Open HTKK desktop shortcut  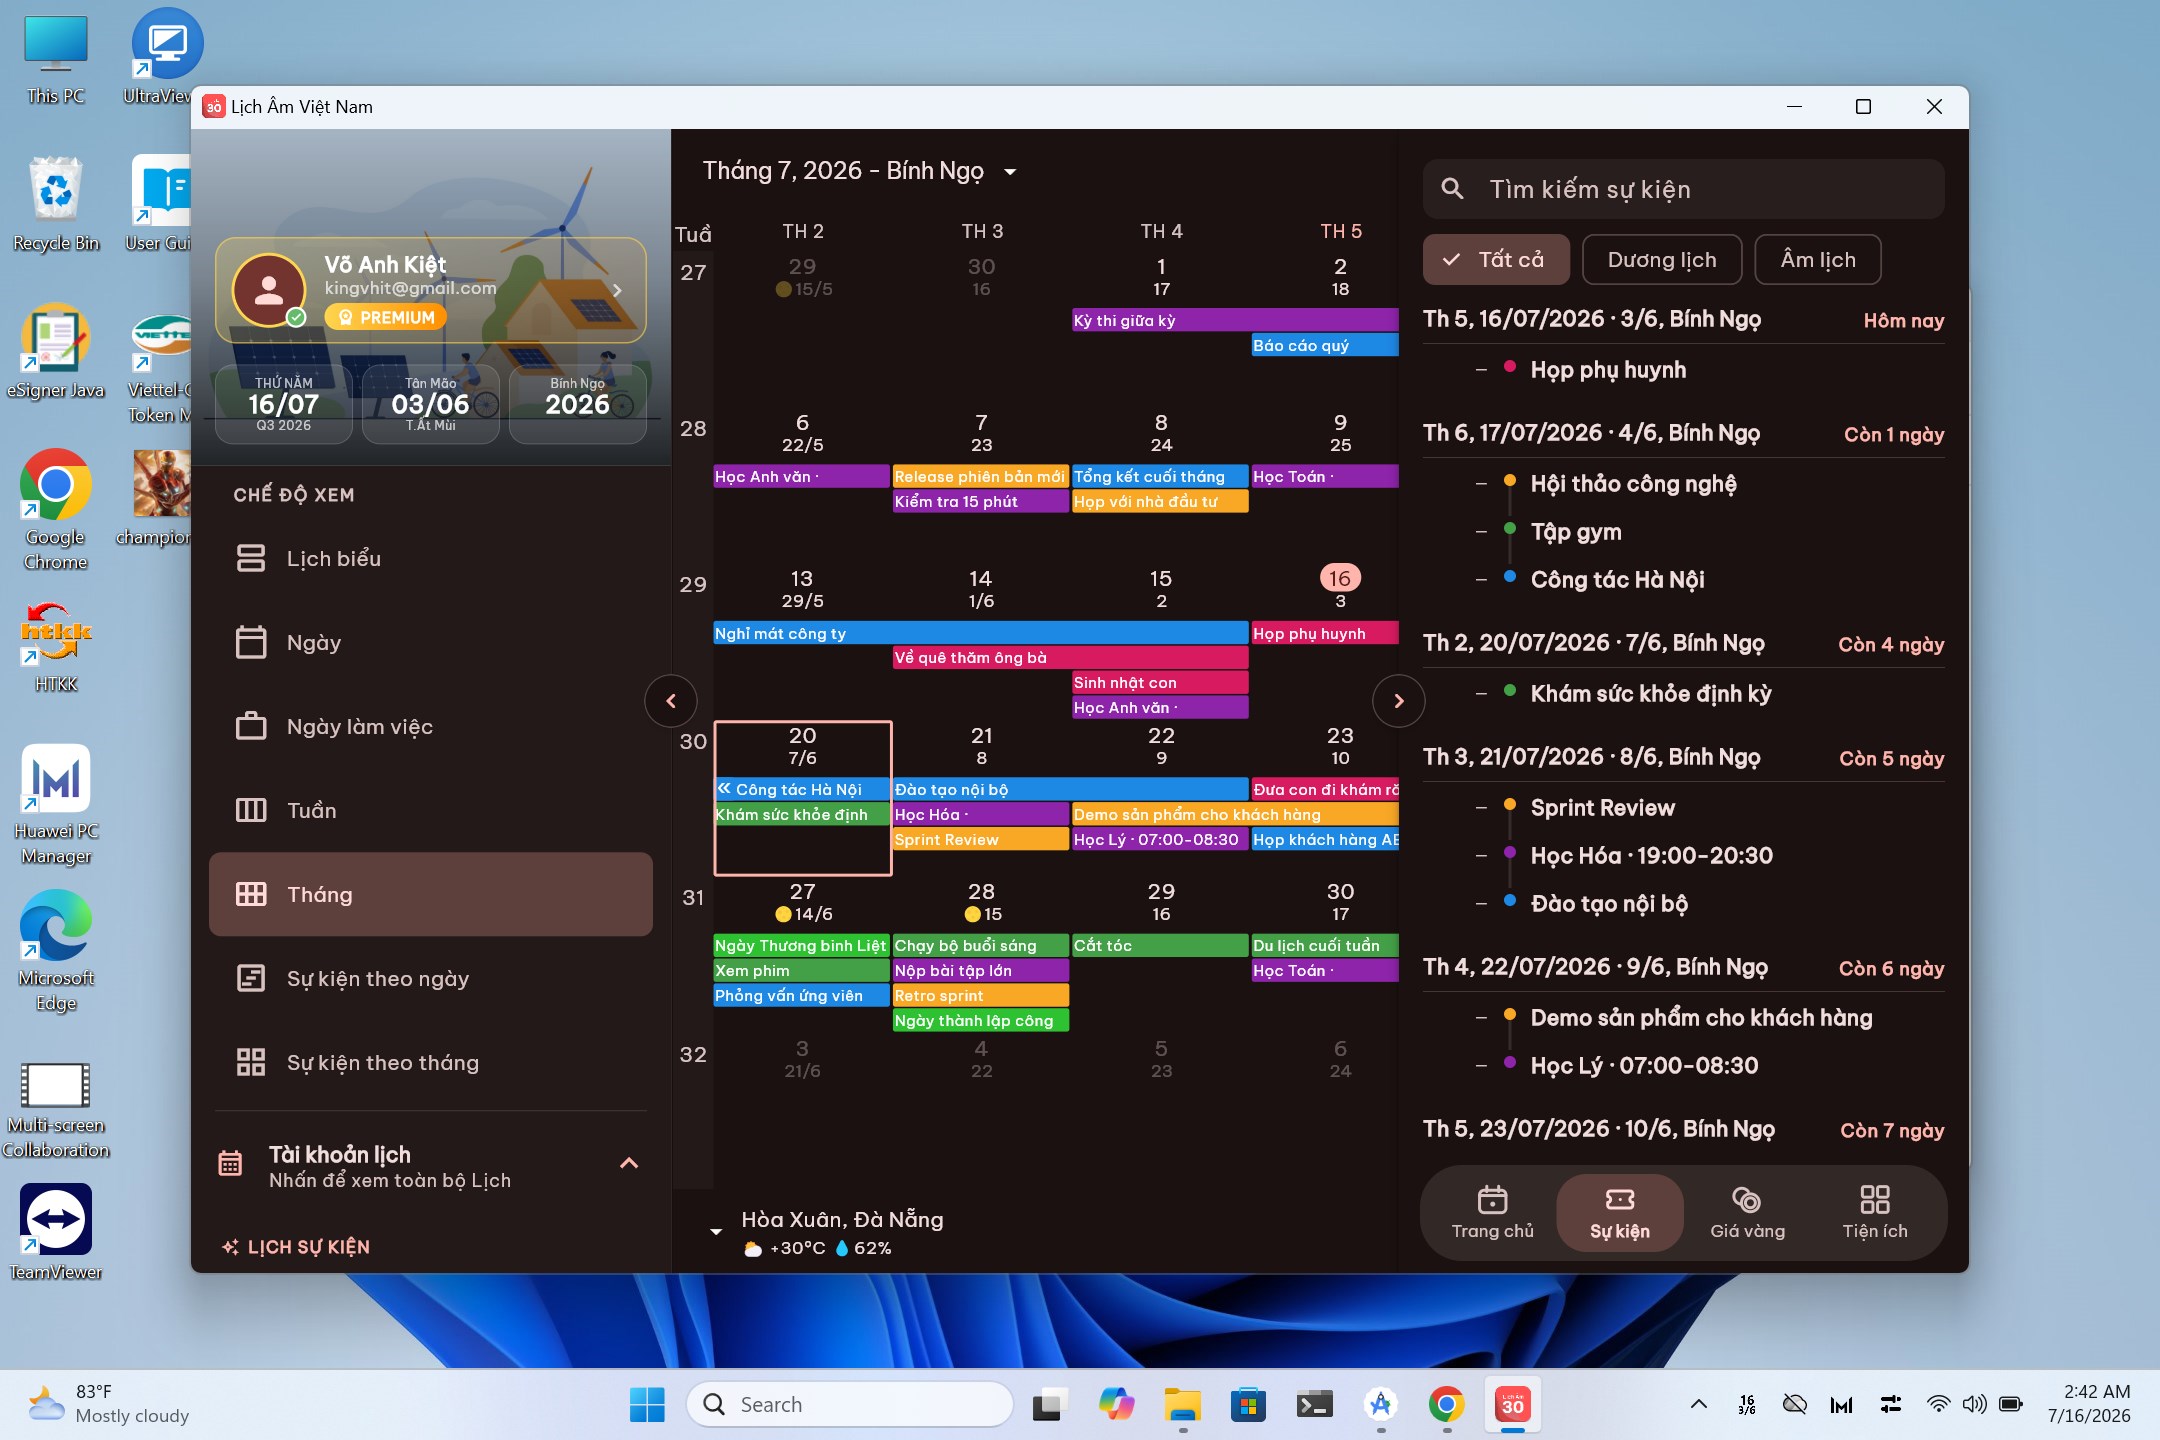pyautogui.click(x=56, y=646)
